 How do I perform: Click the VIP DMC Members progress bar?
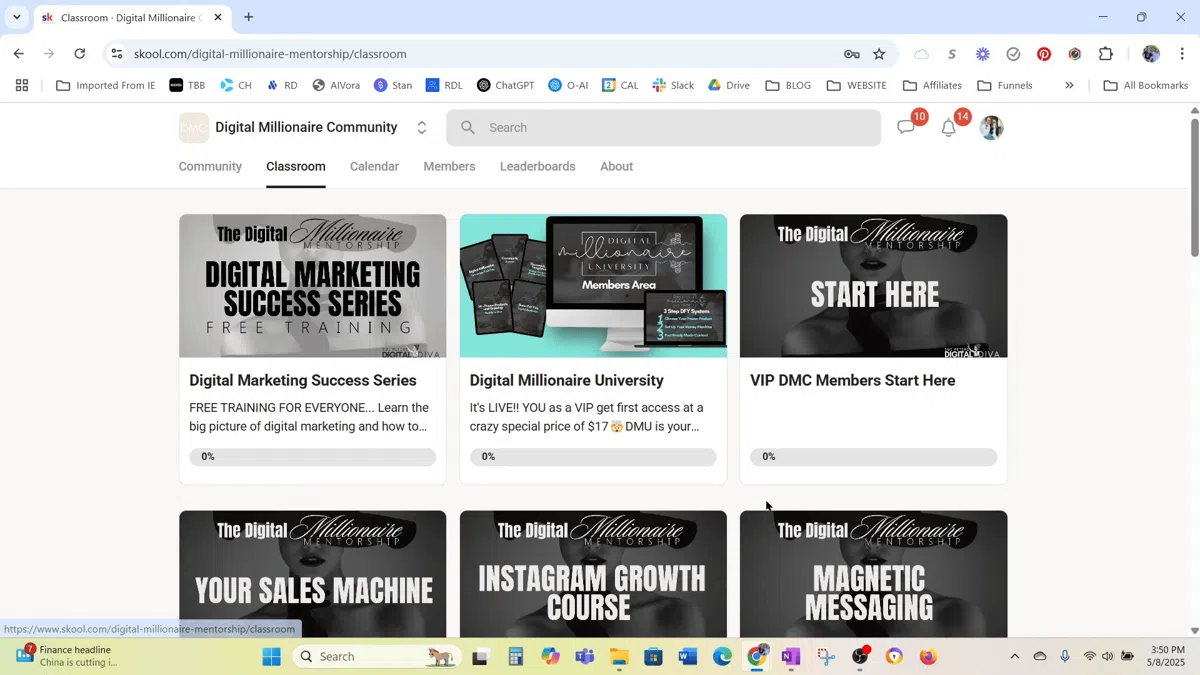click(874, 457)
